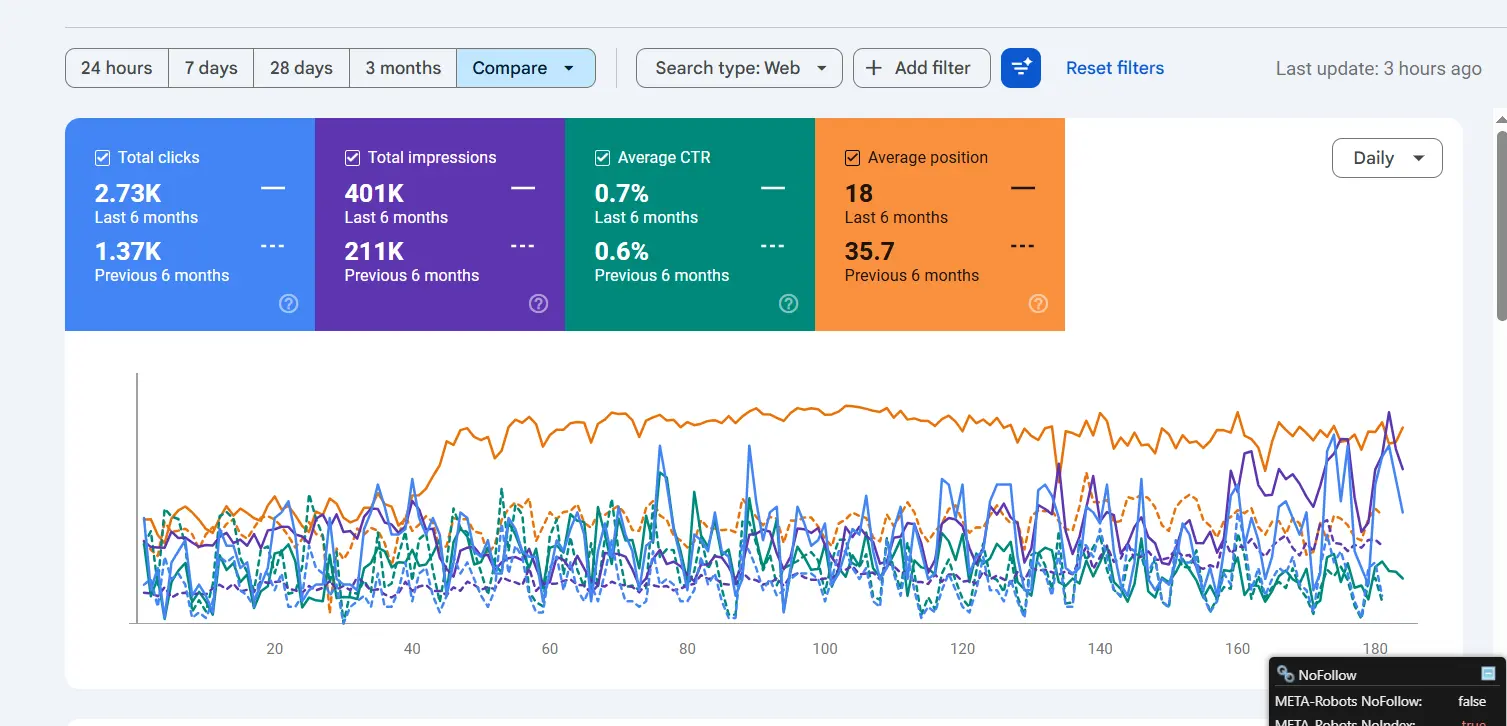Select the 7 days date range

tap(211, 68)
